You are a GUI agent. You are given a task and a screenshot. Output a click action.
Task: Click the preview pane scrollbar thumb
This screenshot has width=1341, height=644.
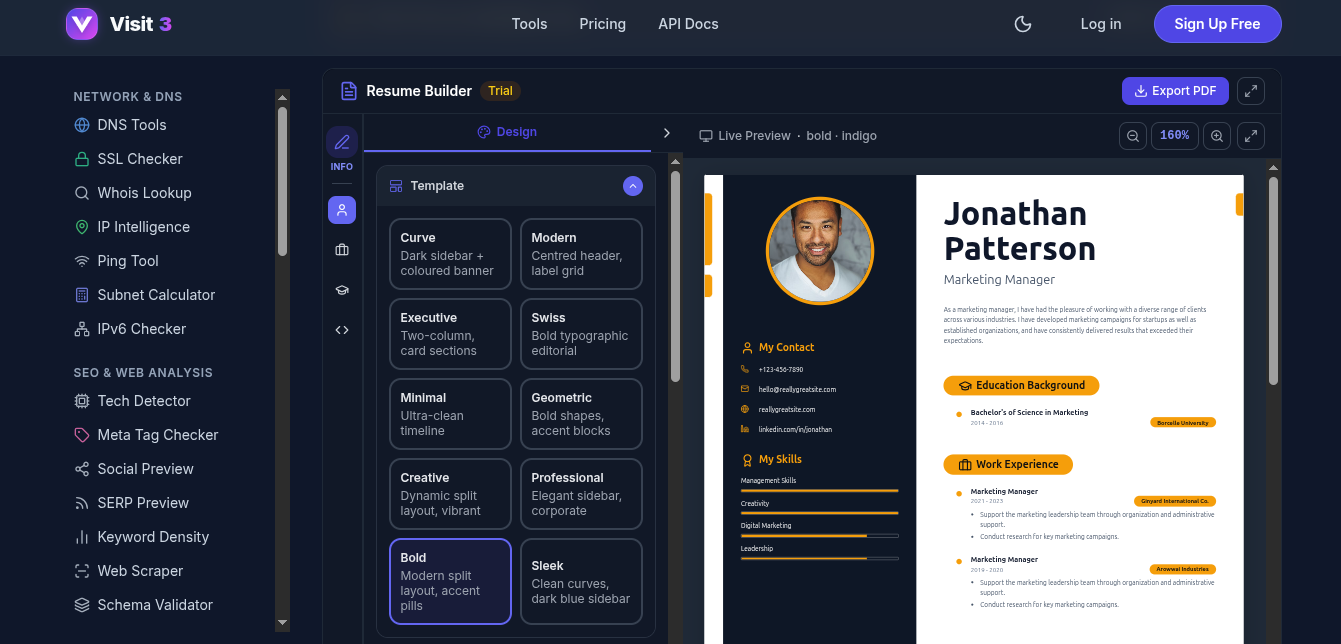pos(1273,280)
